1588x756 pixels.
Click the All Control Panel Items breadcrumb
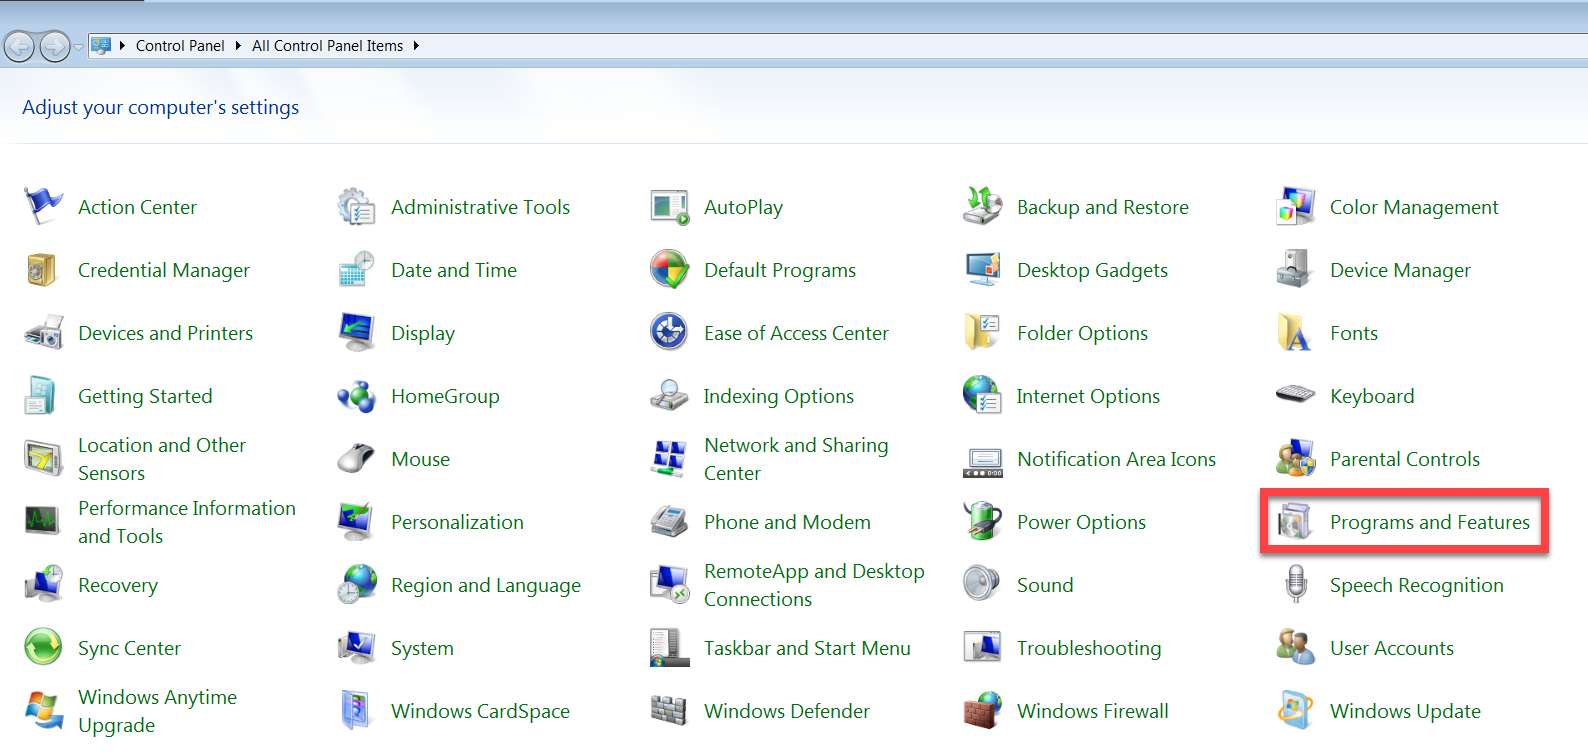tap(327, 46)
